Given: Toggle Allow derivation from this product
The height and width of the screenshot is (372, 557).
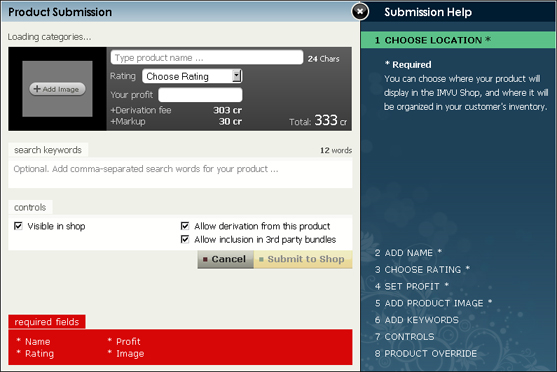Looking at the screenshot, I should coord(185,226).
